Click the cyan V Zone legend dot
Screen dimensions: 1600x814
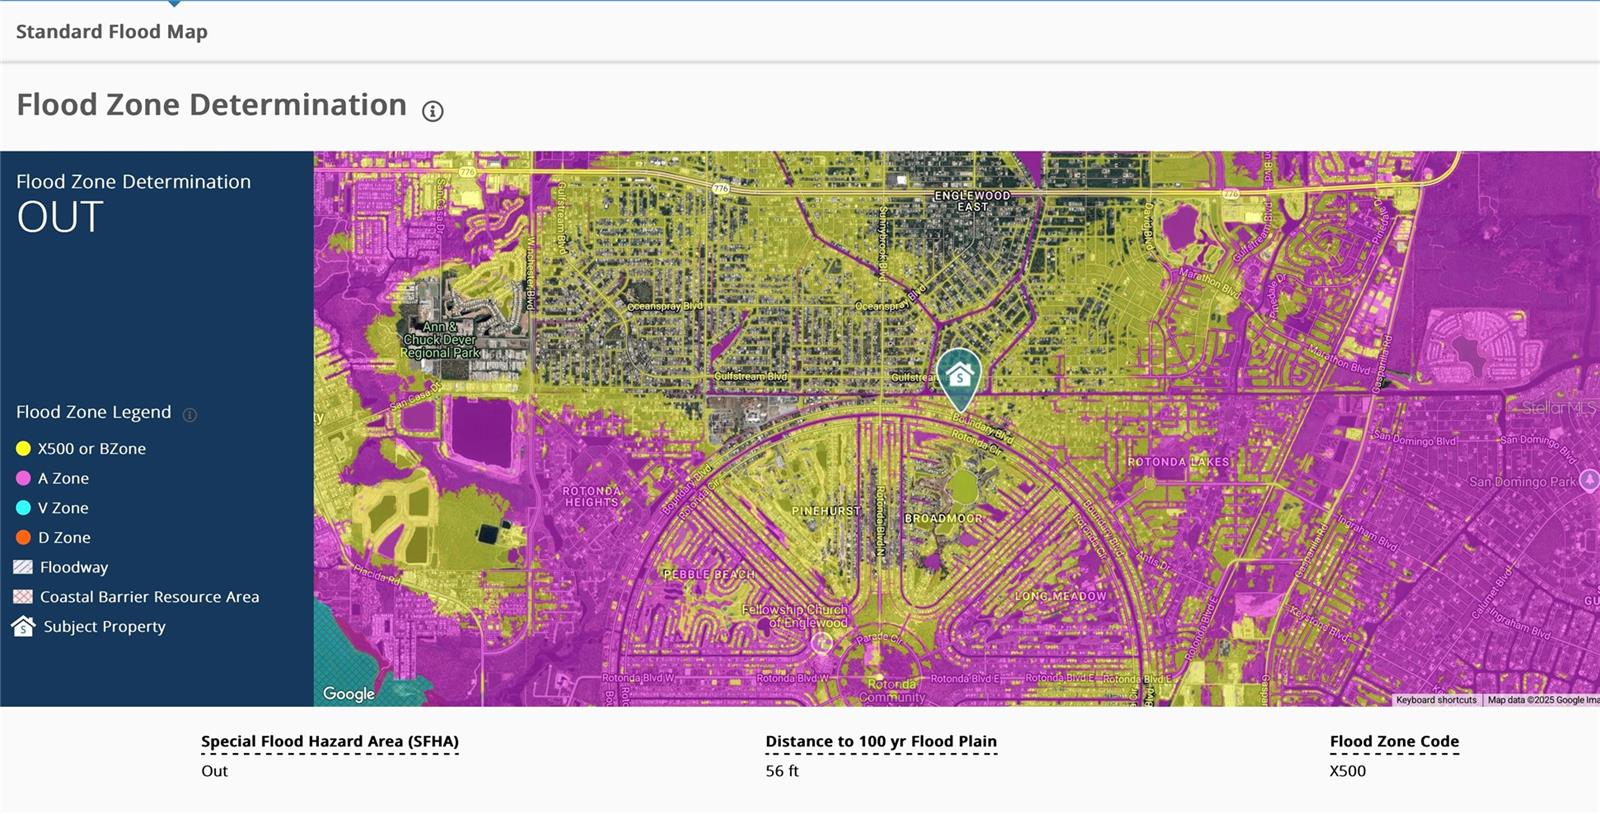pos(24,508)
